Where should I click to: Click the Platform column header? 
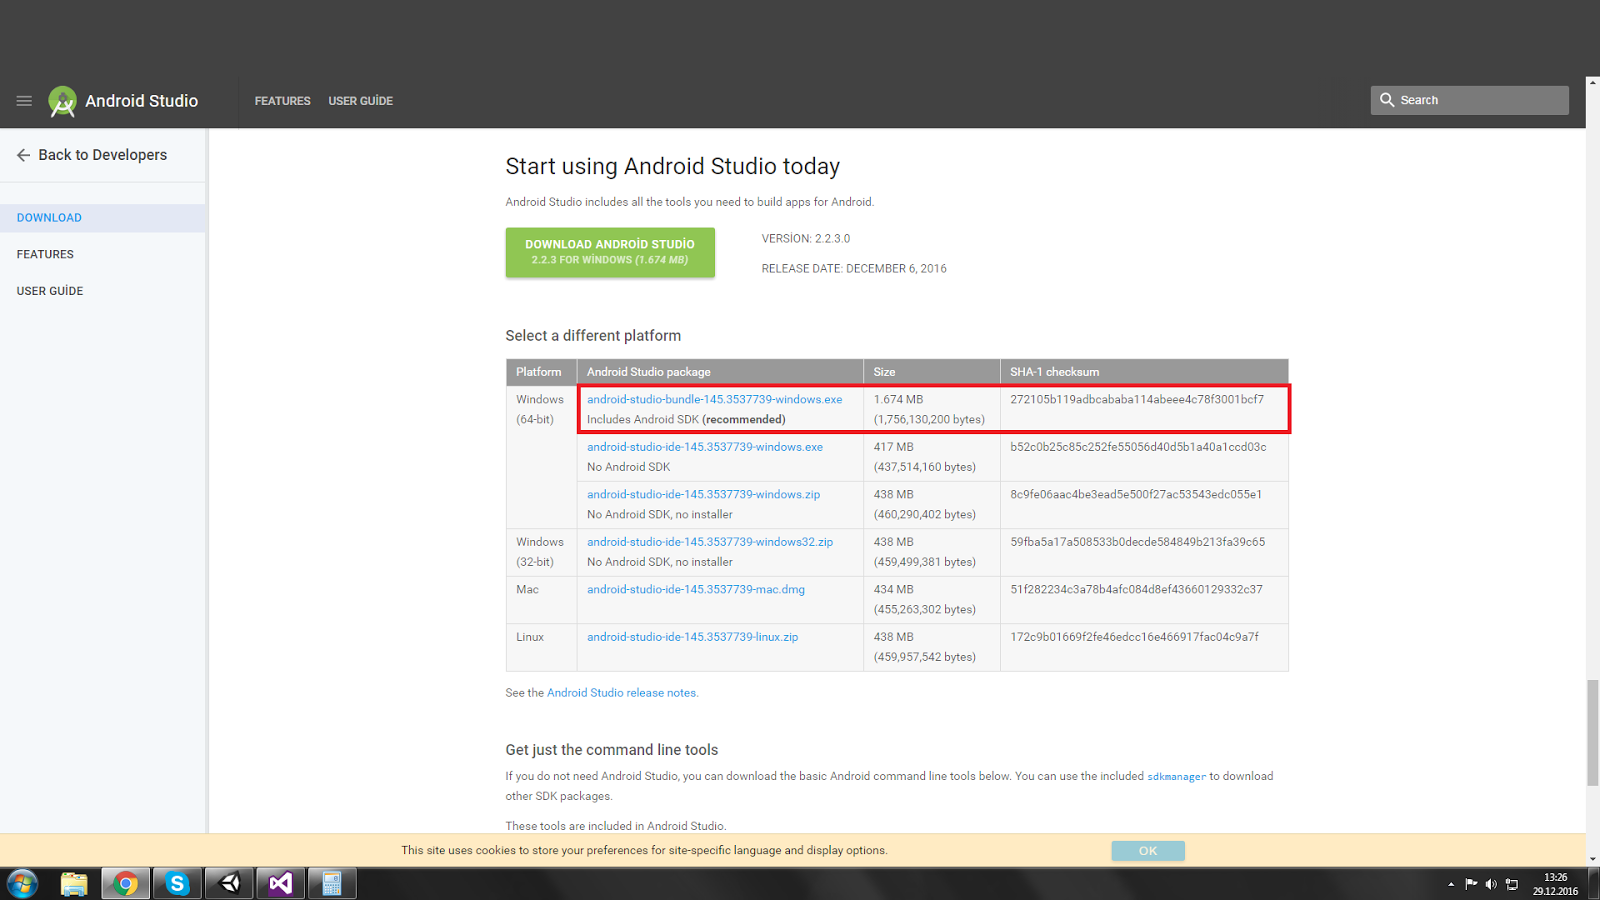pyautogui.click(x=541, y=372)
